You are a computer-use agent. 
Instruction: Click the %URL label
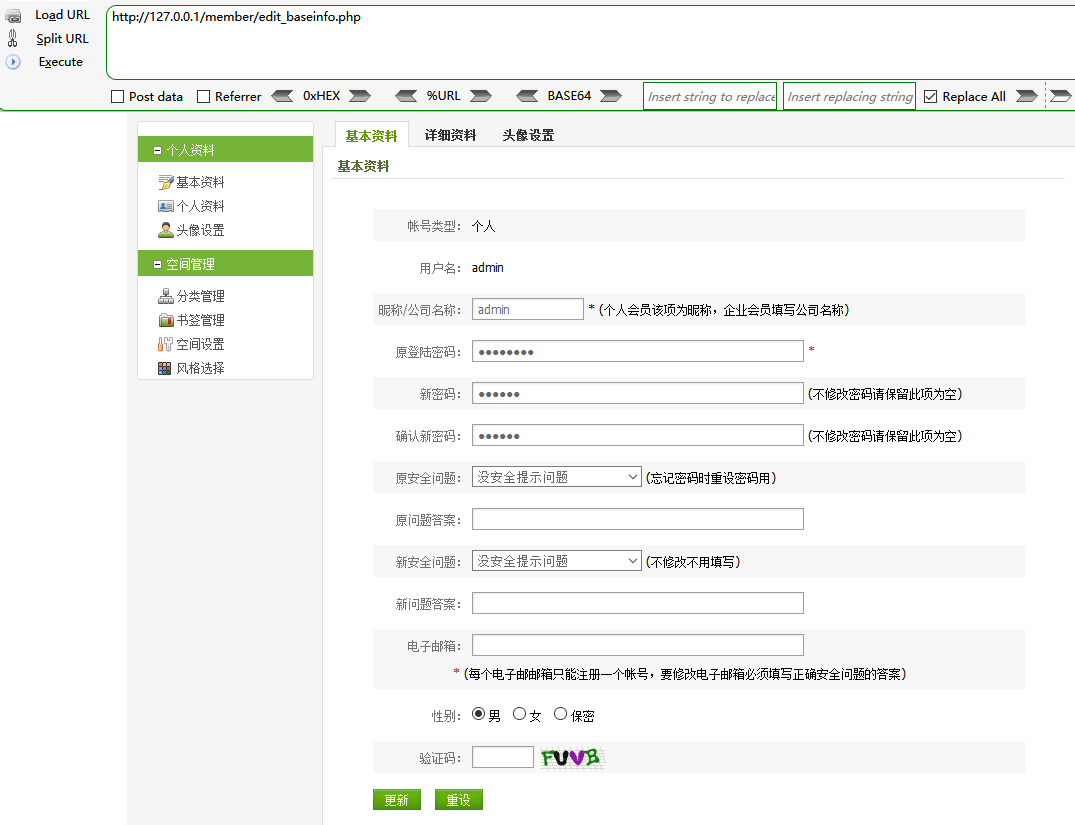tap(444, 96)
